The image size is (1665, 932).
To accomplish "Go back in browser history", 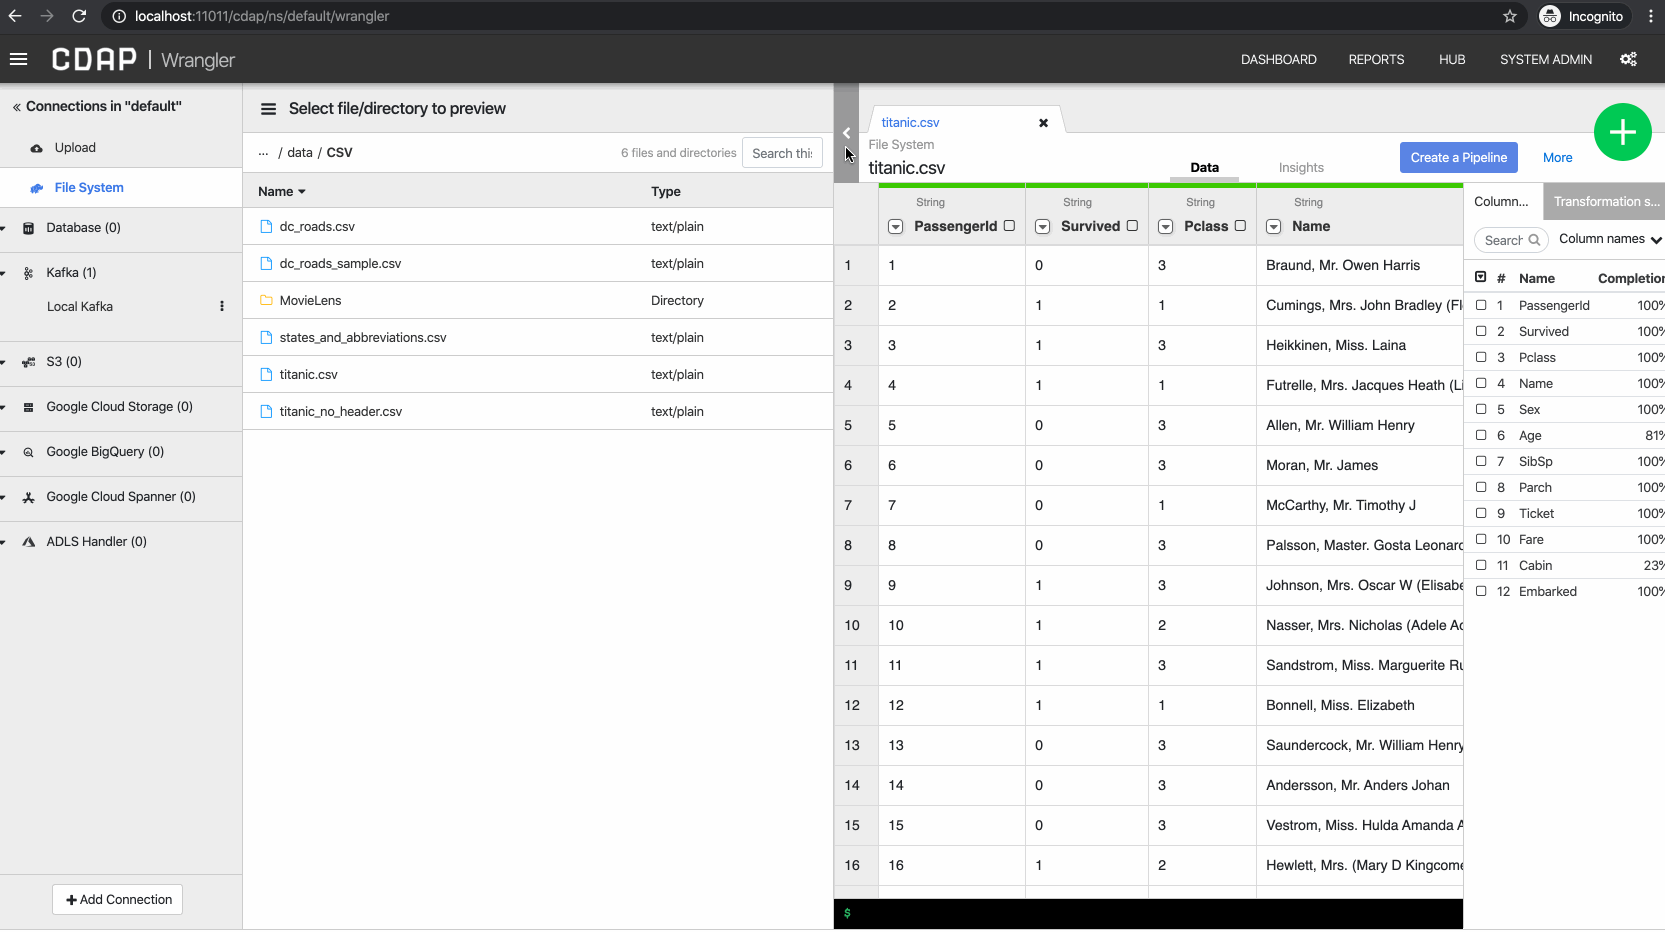I will (15, 16).
